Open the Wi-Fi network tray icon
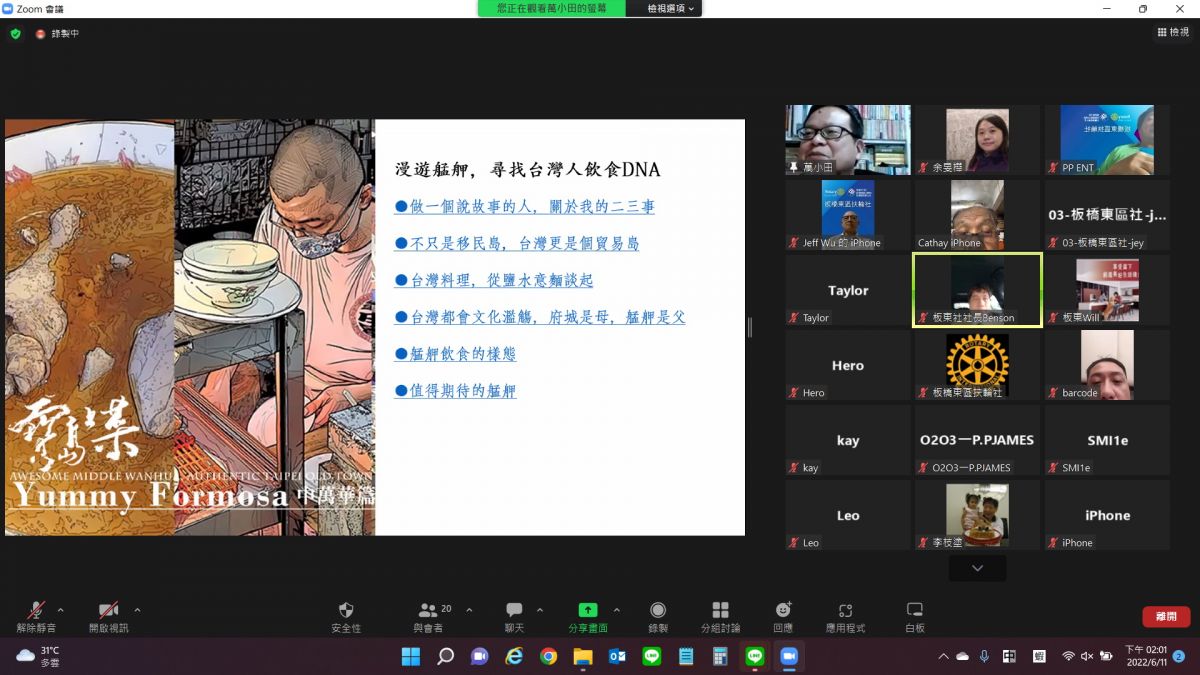1200x675 pixels. (1068, 656)
